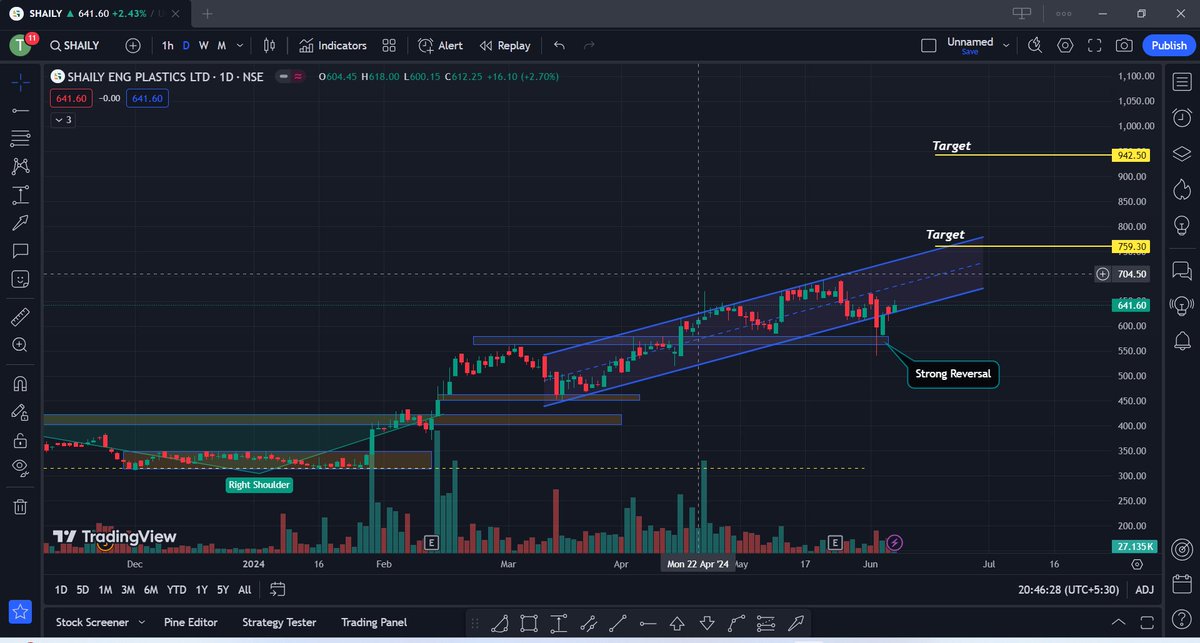Start bar Replay mode
The width and height of the screenshot is (1200, 643).
point(505,45)
